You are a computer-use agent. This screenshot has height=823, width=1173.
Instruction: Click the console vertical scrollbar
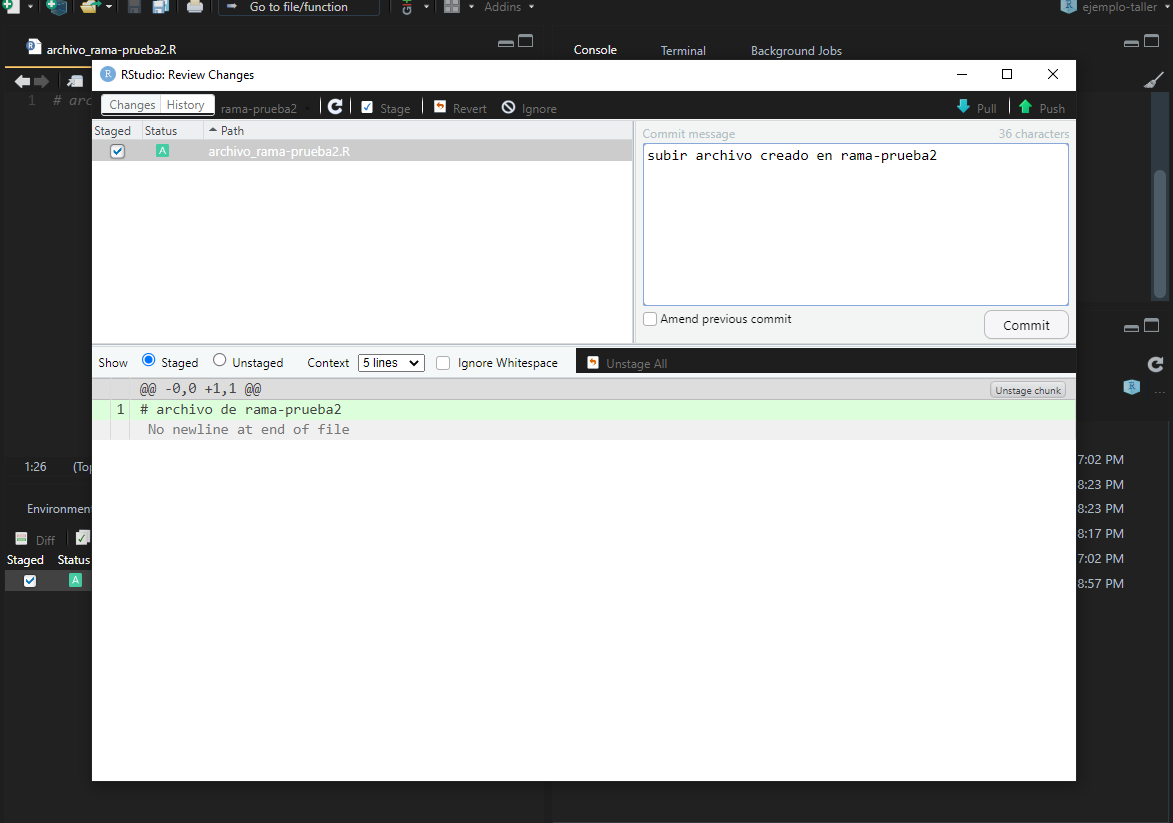pos(1160,232)
